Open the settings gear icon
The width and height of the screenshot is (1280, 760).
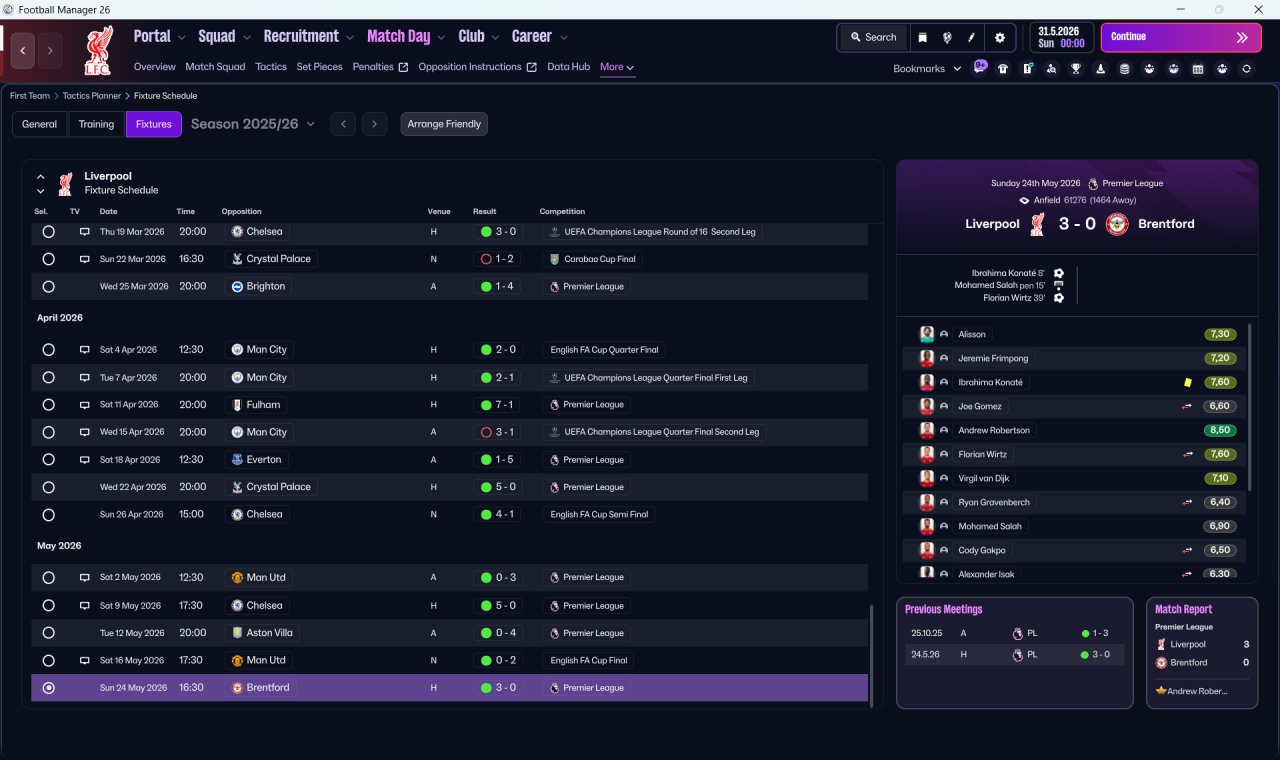pos(999,38)
